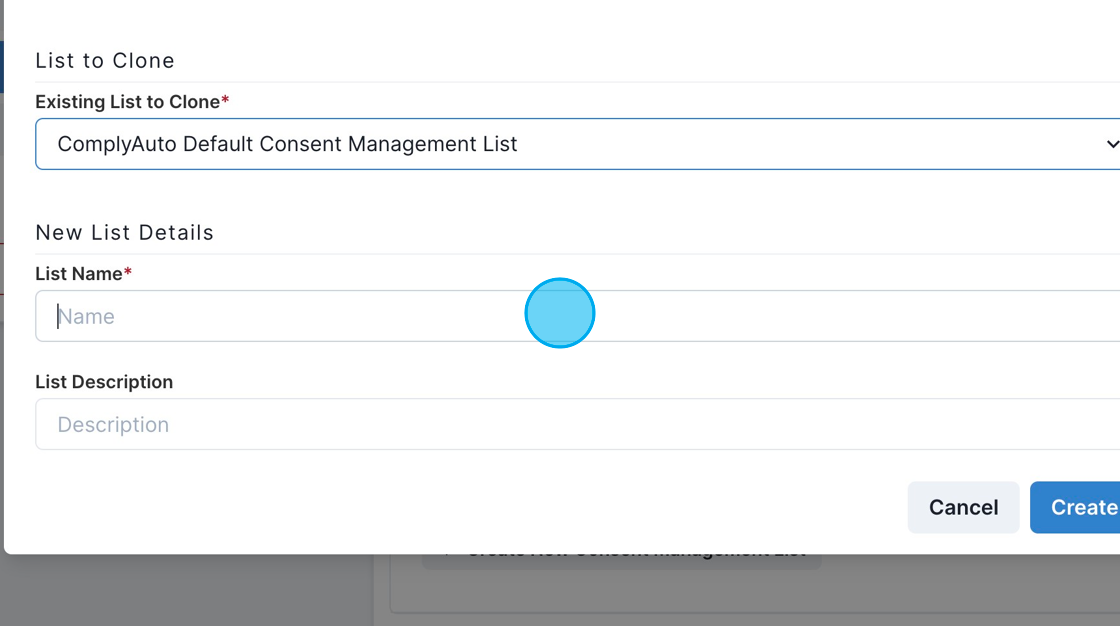Open the Existing List to Clone dropdown
The image size is (1120, 626).
point(578,144)
